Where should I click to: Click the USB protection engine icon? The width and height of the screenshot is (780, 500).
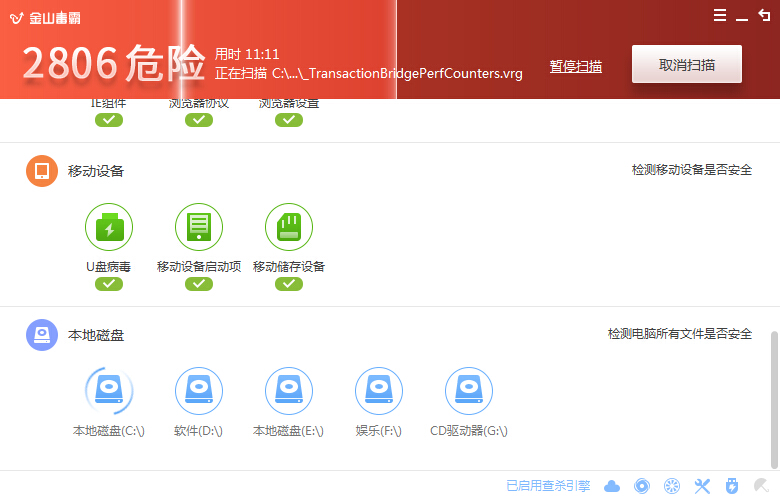click(732, 486)
